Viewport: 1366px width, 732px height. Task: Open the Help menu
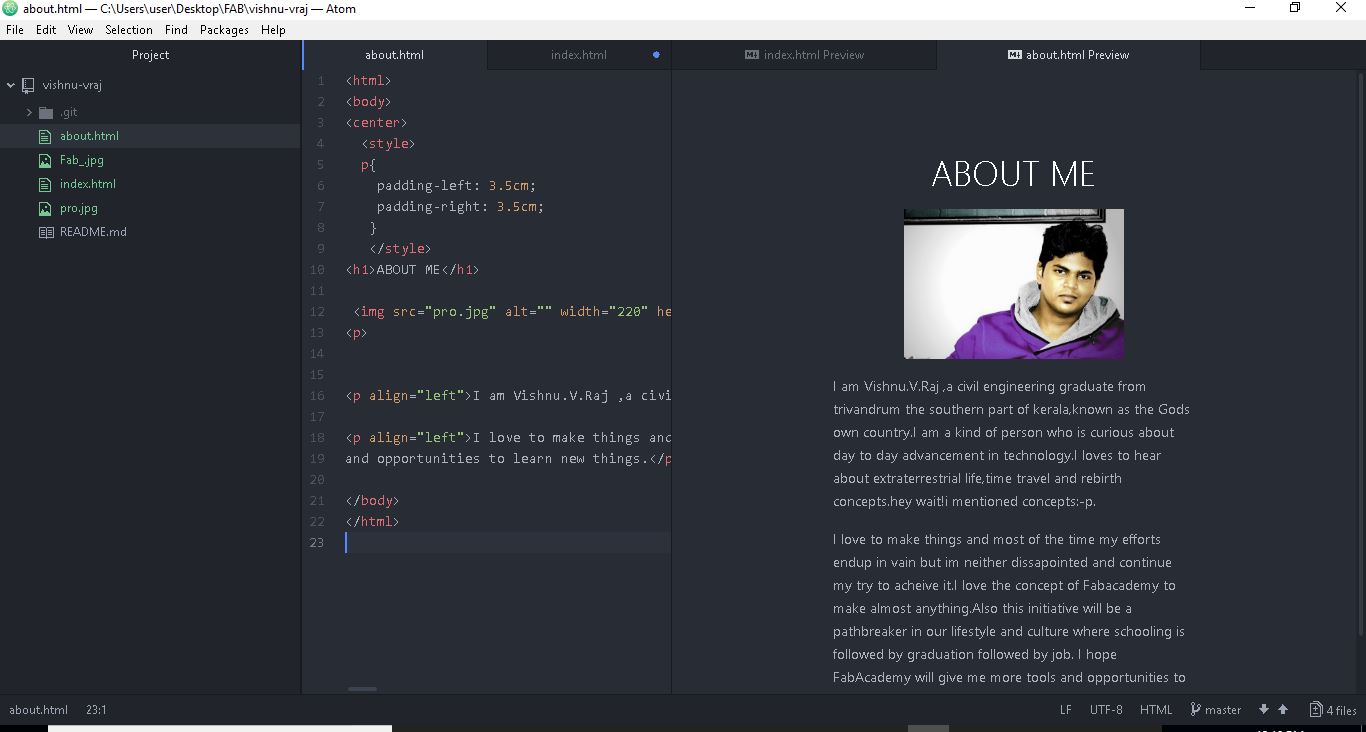[x=273, y=30]
